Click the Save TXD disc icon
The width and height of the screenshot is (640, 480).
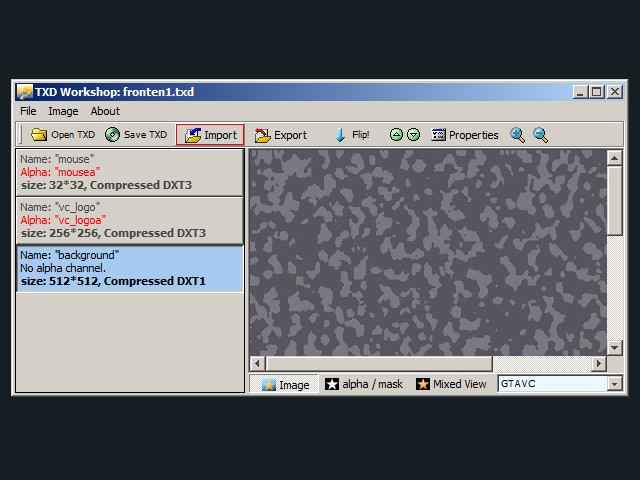[x=112, y=134]
